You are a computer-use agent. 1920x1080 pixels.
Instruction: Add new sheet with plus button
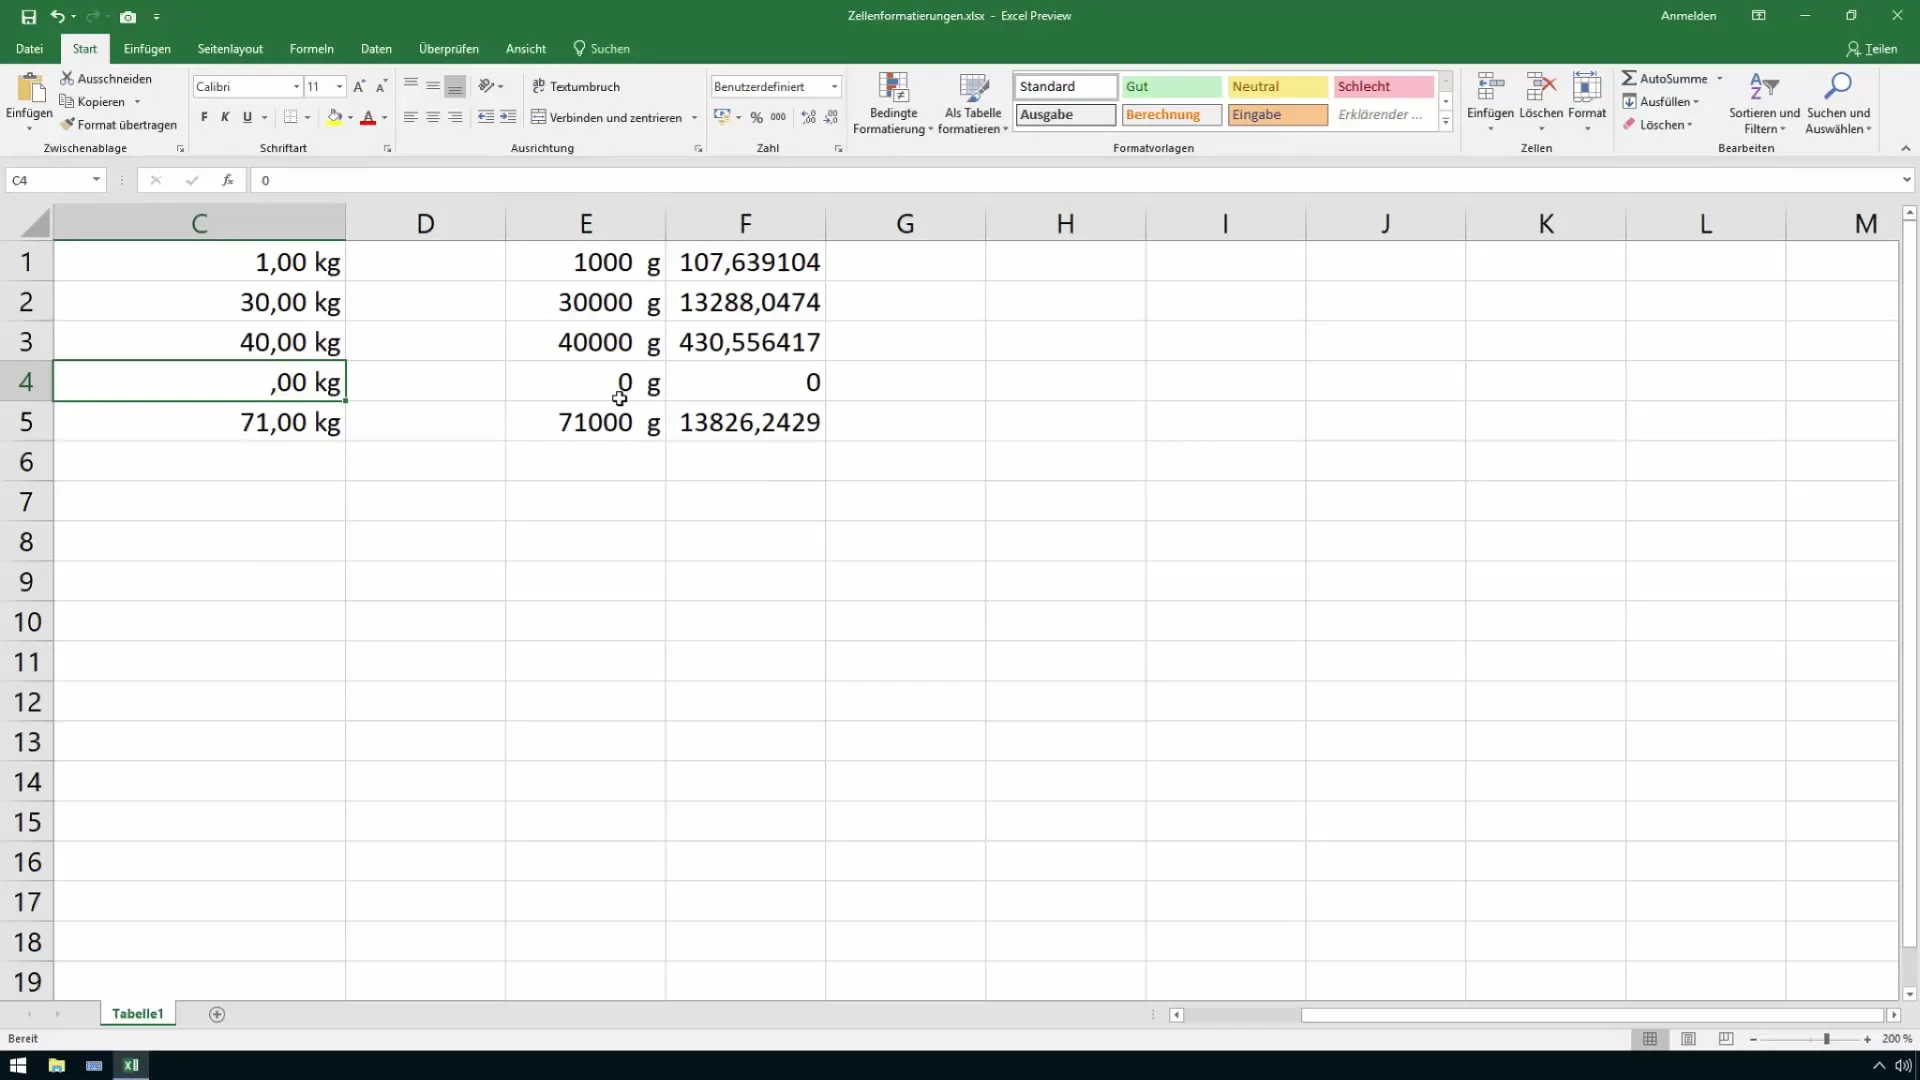[x=217, y=1014]
